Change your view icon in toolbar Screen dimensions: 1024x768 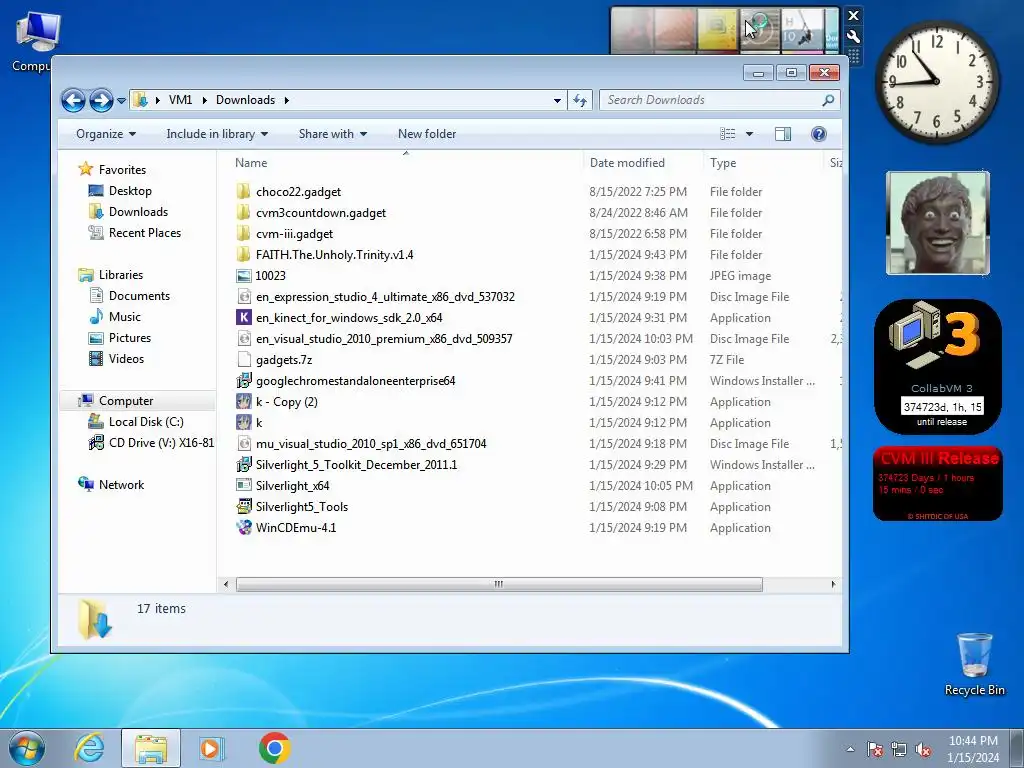tap(728, 134)
